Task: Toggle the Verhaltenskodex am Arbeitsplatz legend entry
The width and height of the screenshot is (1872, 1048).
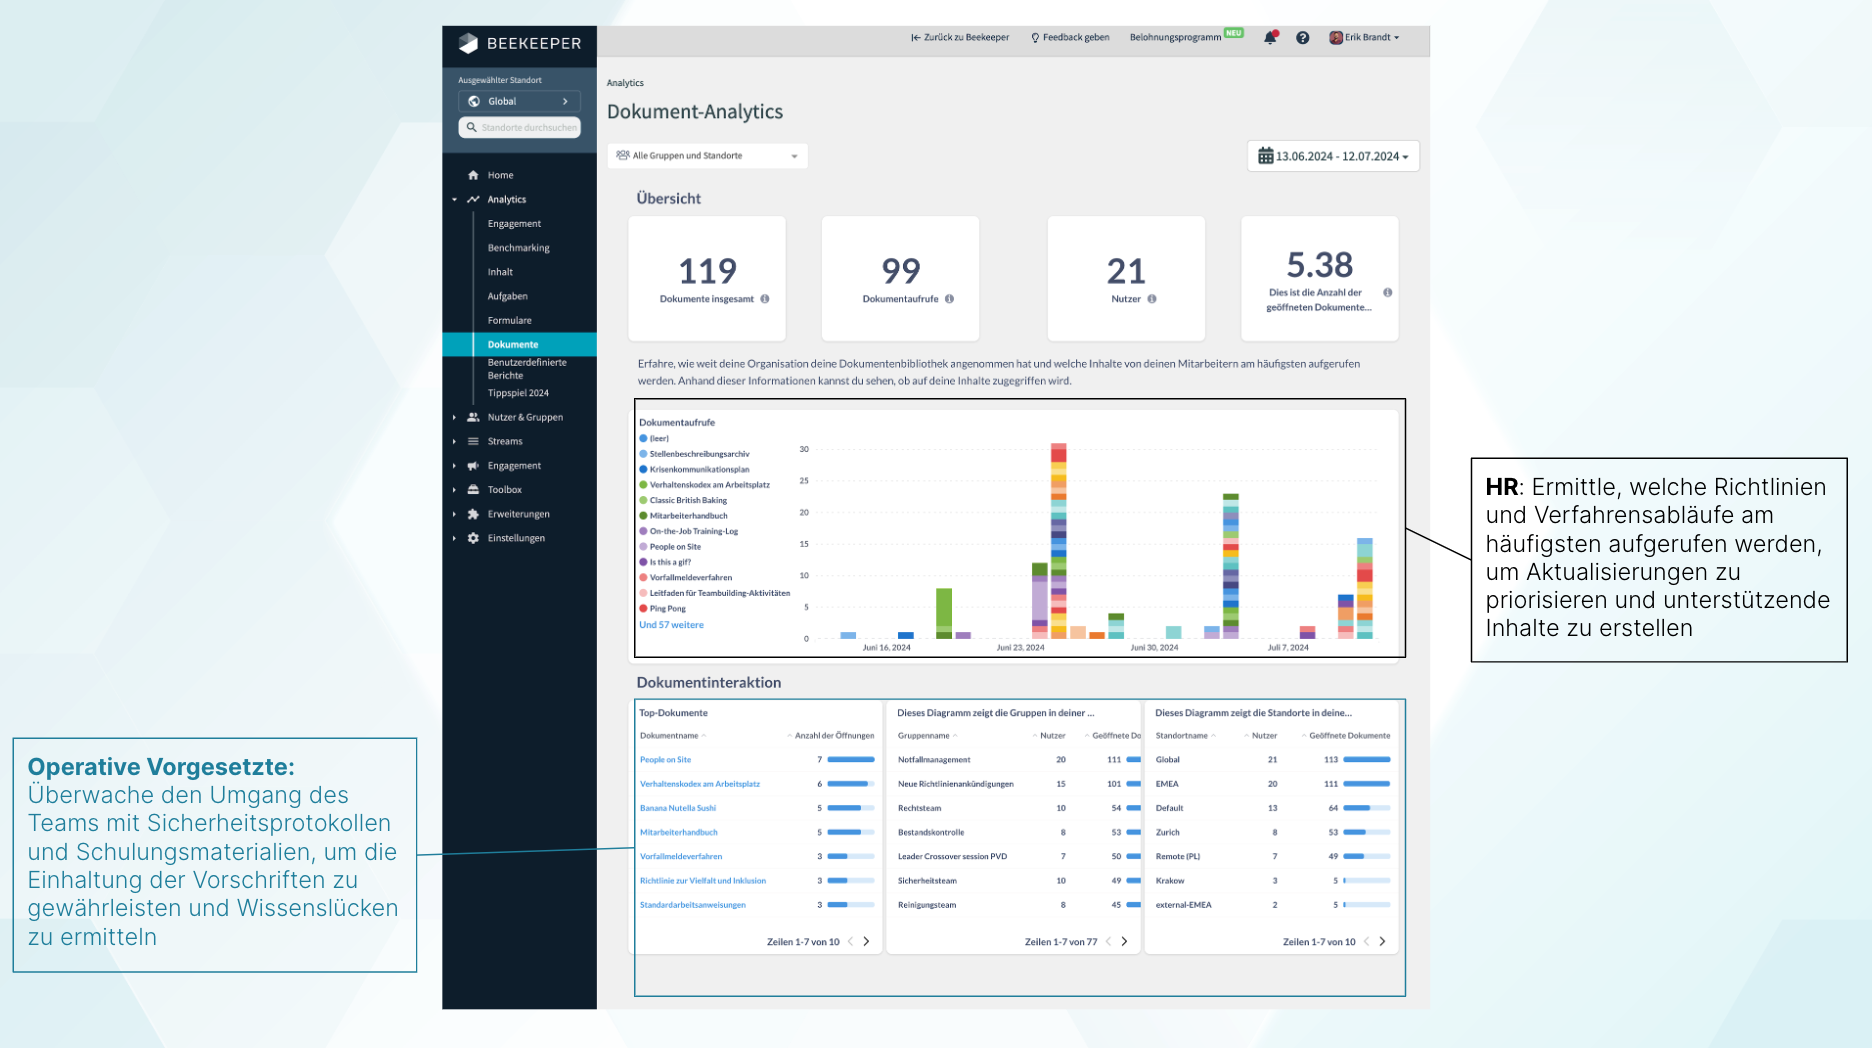Action: tap(709, 485)
